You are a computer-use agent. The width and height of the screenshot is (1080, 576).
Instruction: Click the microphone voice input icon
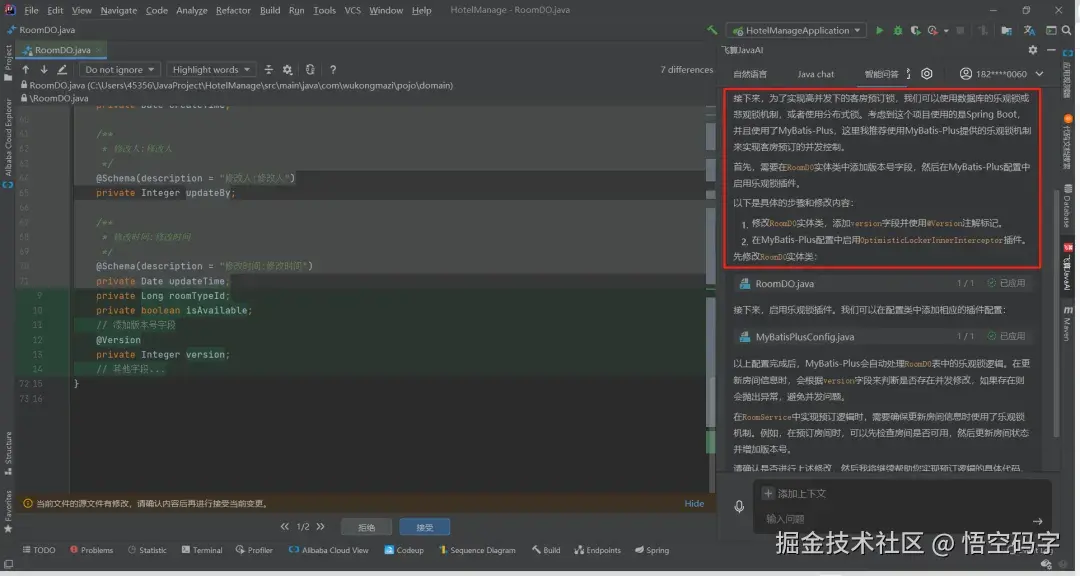[x=739, y=506]
